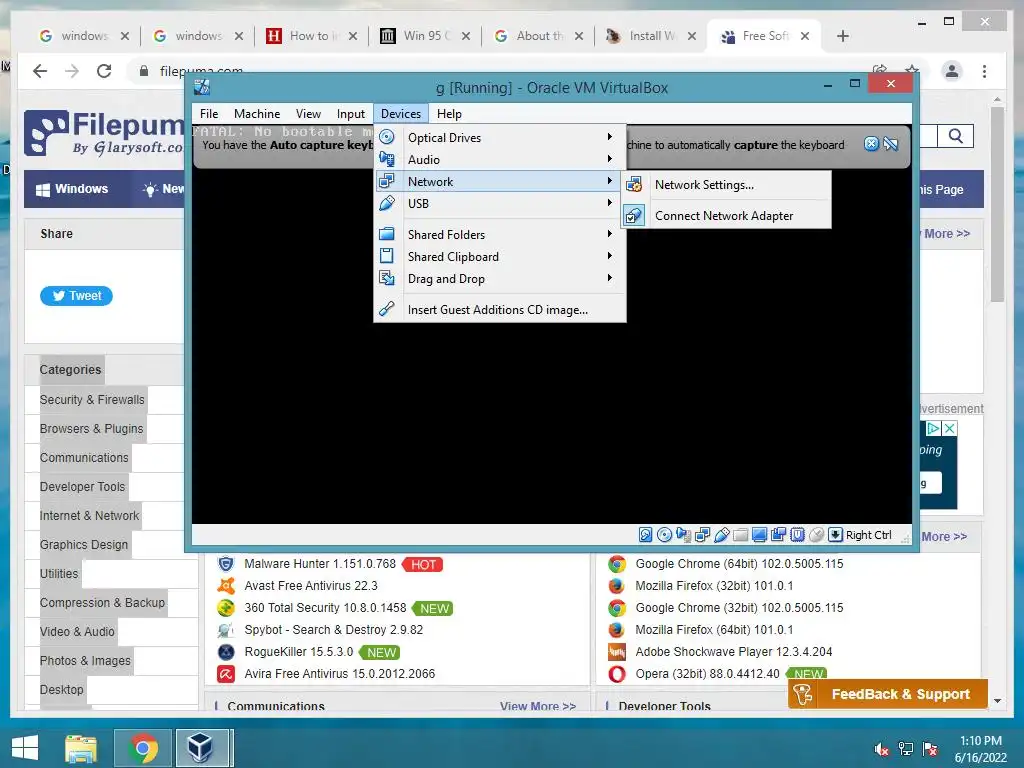The image size is (1024, 768).
Task: Open the View menu in VirtualBox
Action: tap(308, 114)
